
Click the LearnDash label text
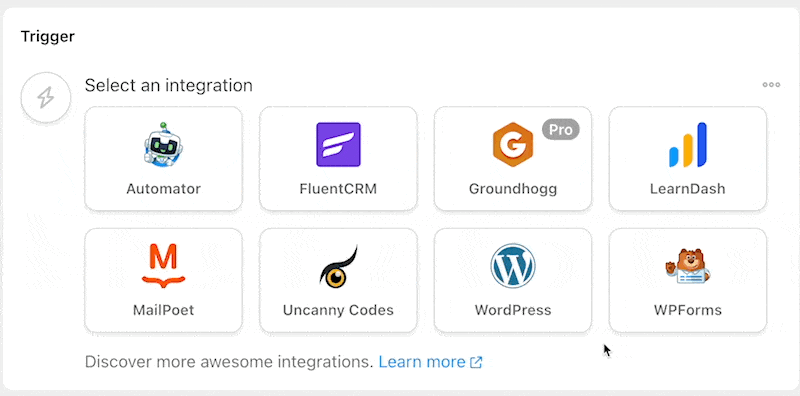[x=688, y=189]
